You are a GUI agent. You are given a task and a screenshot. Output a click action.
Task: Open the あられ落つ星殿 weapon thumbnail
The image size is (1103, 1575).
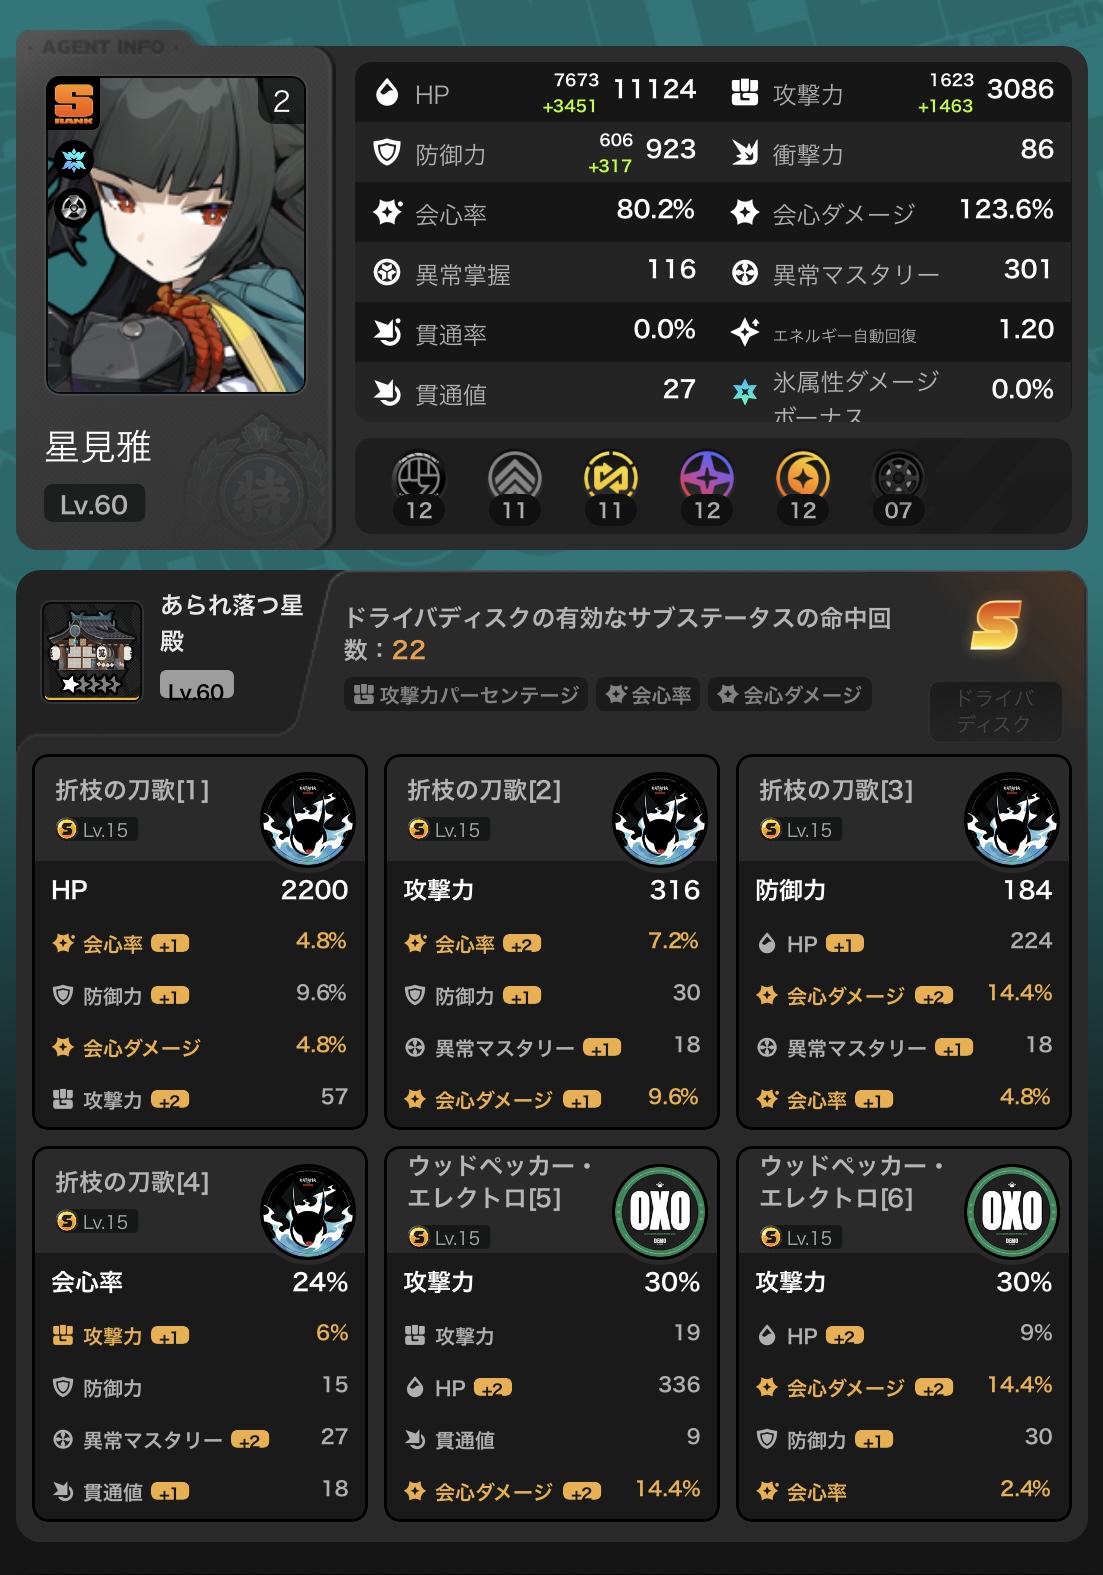pyautogui.click(x=92, y=651)
